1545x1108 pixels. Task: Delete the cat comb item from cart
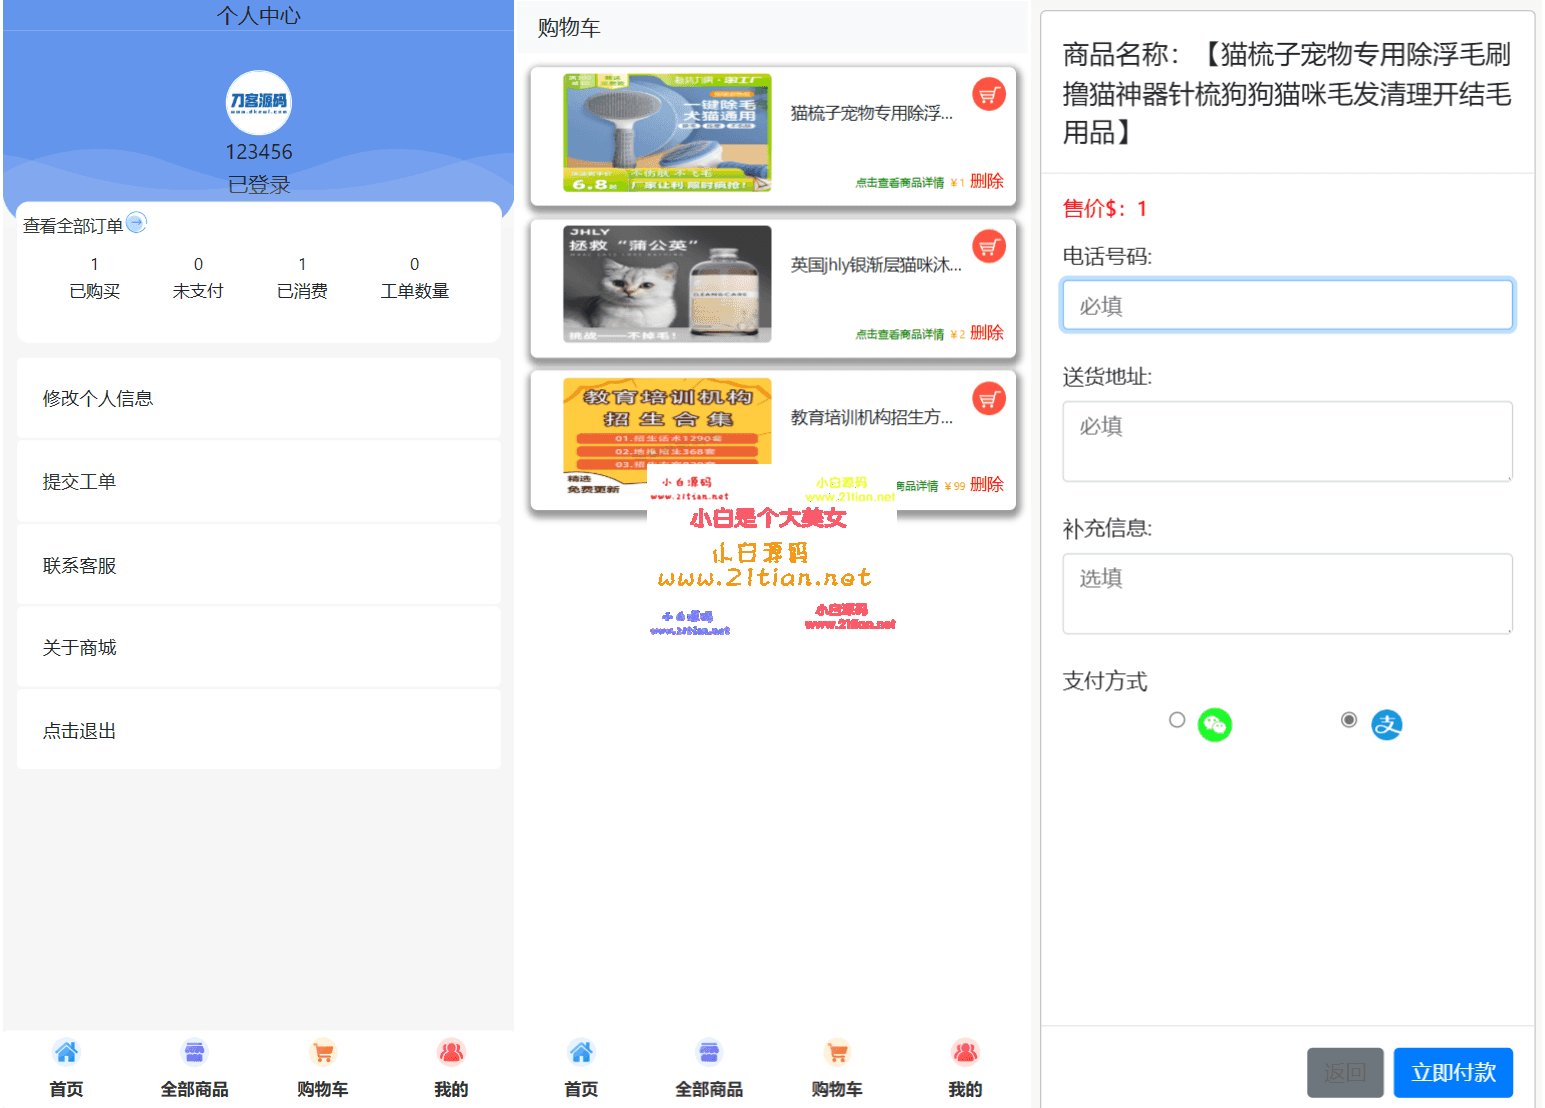coord(986,181)
